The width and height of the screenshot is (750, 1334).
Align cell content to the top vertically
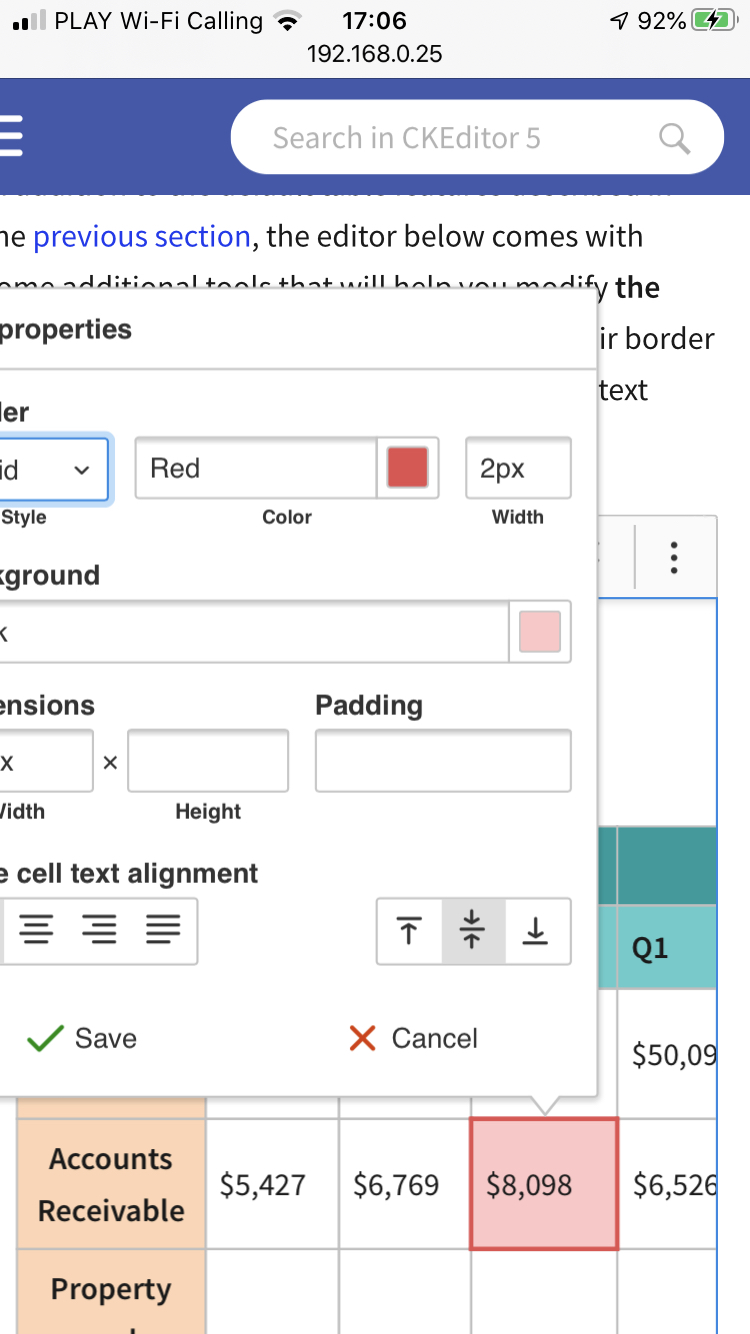(x=409, y=931)
